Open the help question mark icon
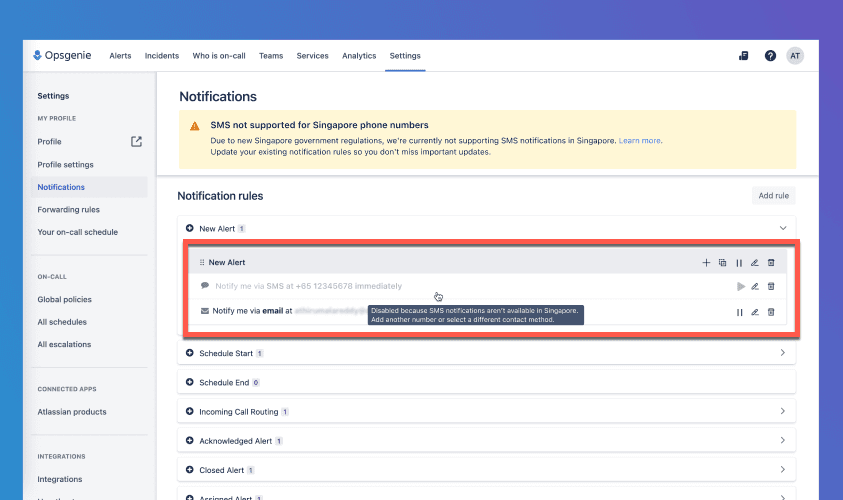843x500 pixels. [770, 56]
